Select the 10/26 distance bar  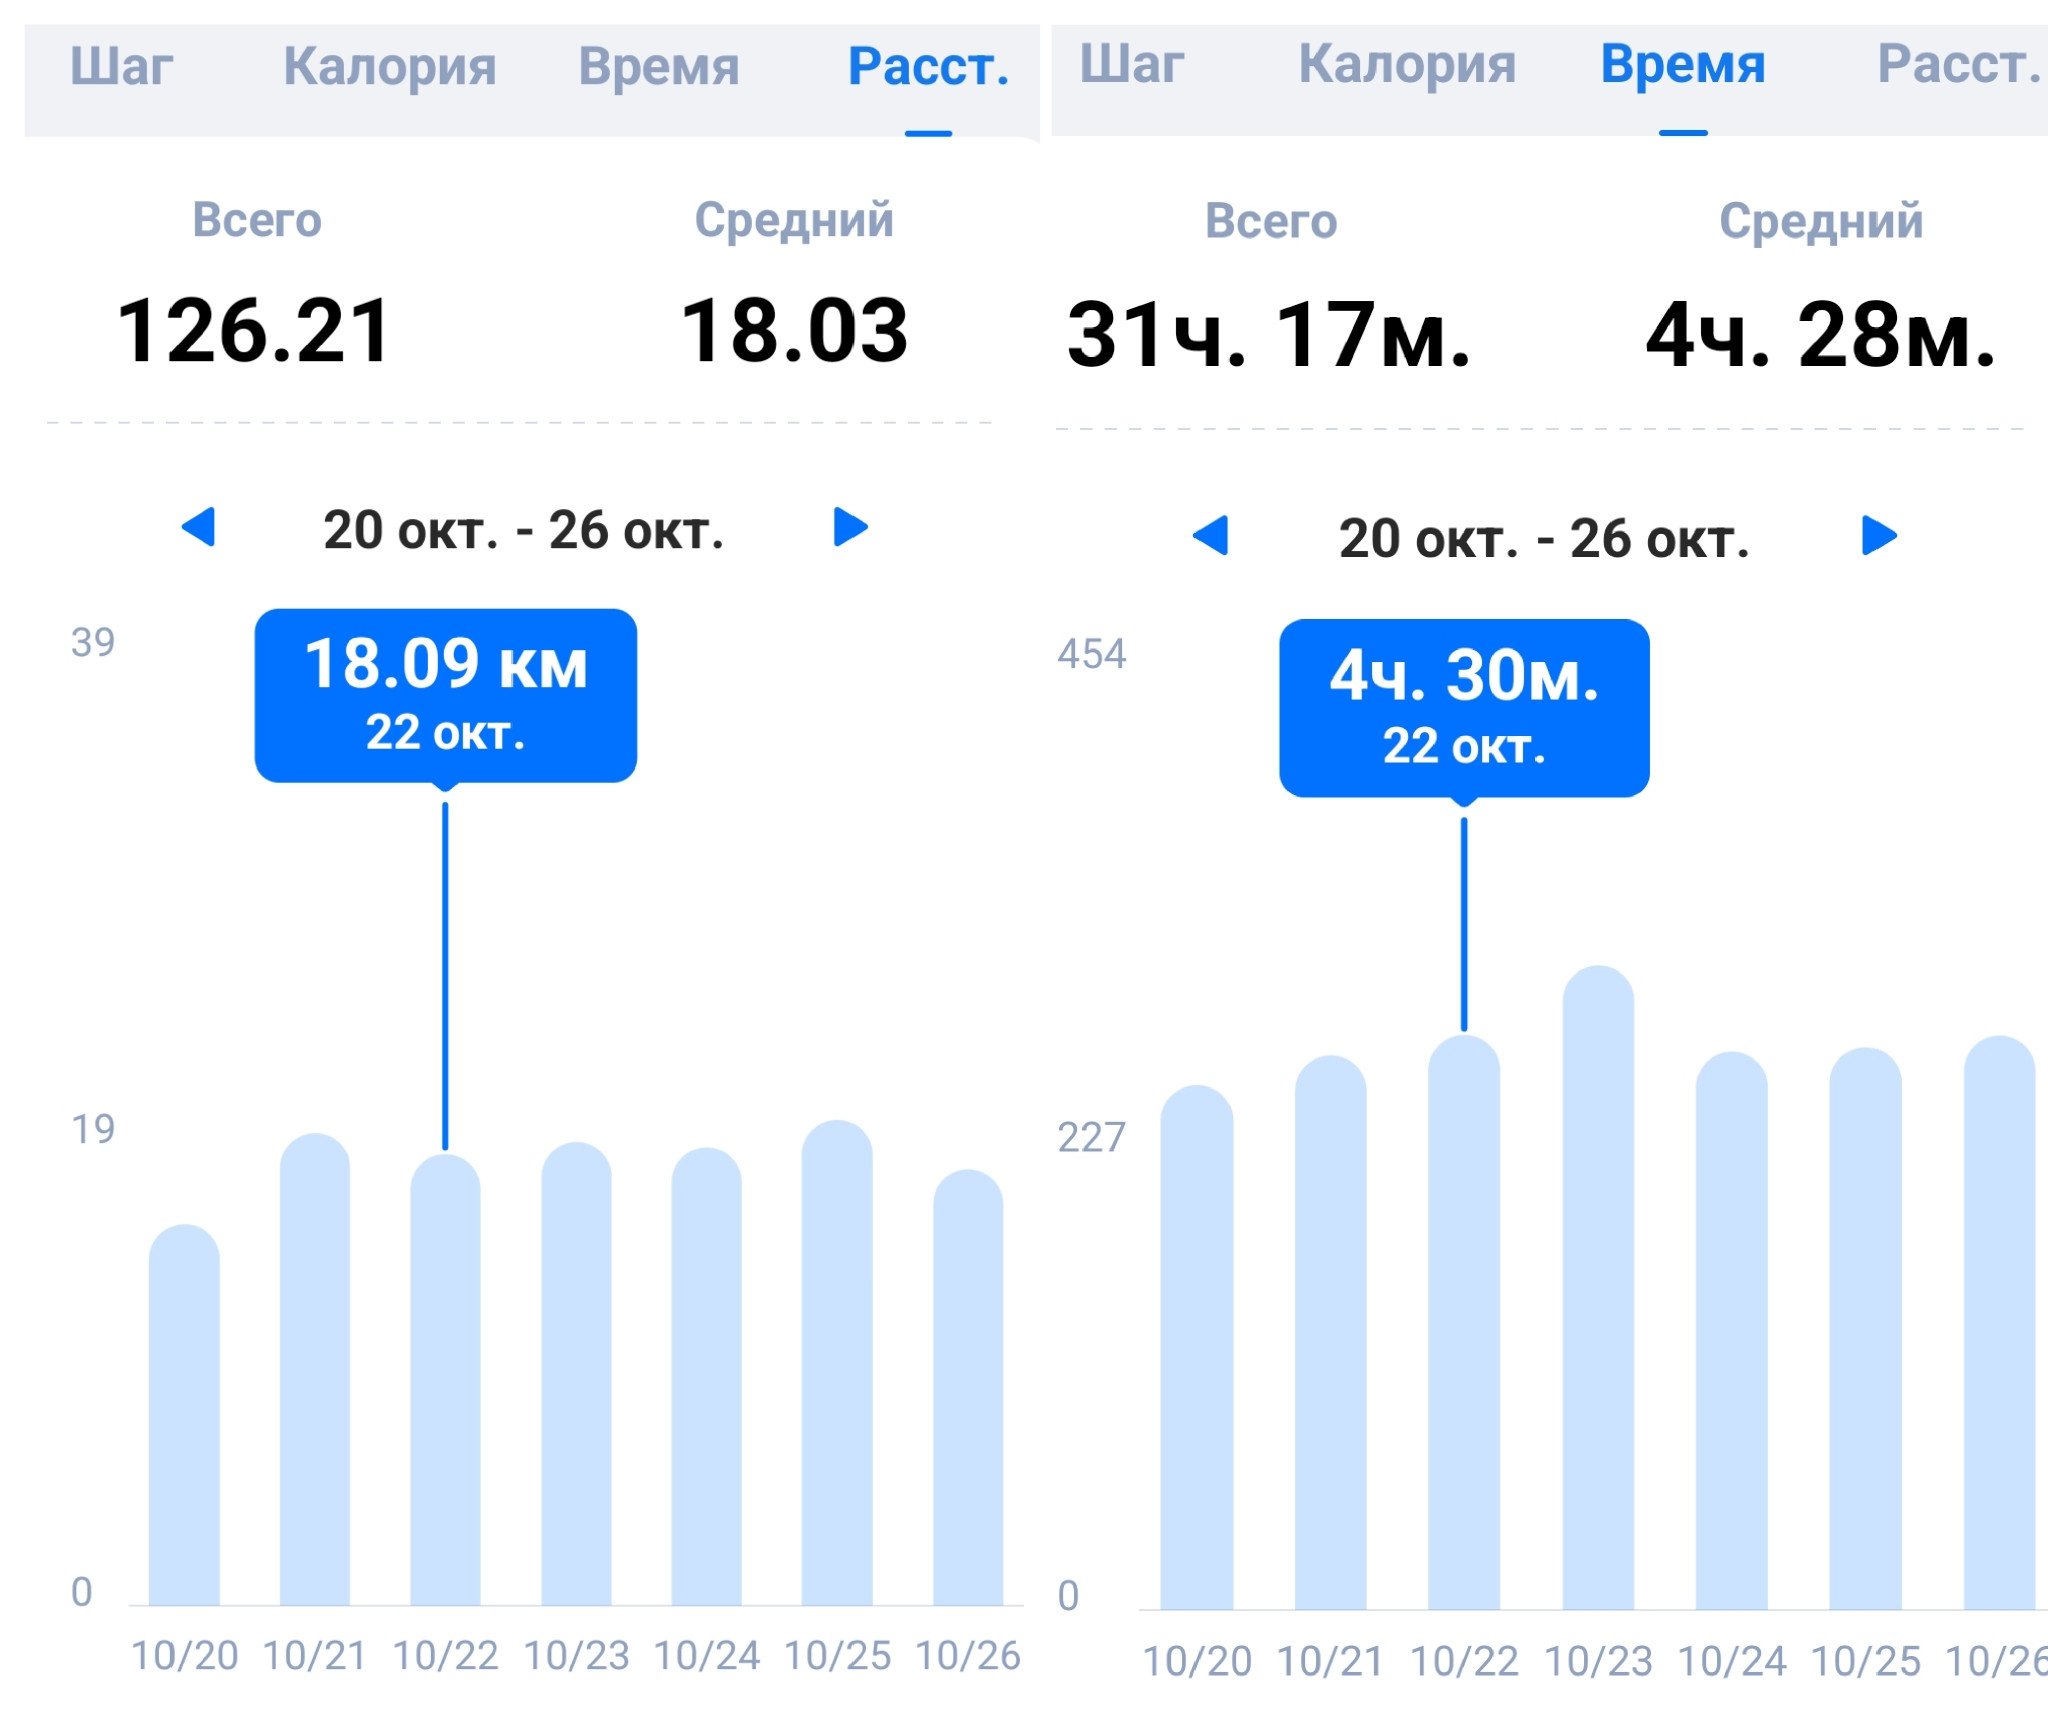point(968,1387)
